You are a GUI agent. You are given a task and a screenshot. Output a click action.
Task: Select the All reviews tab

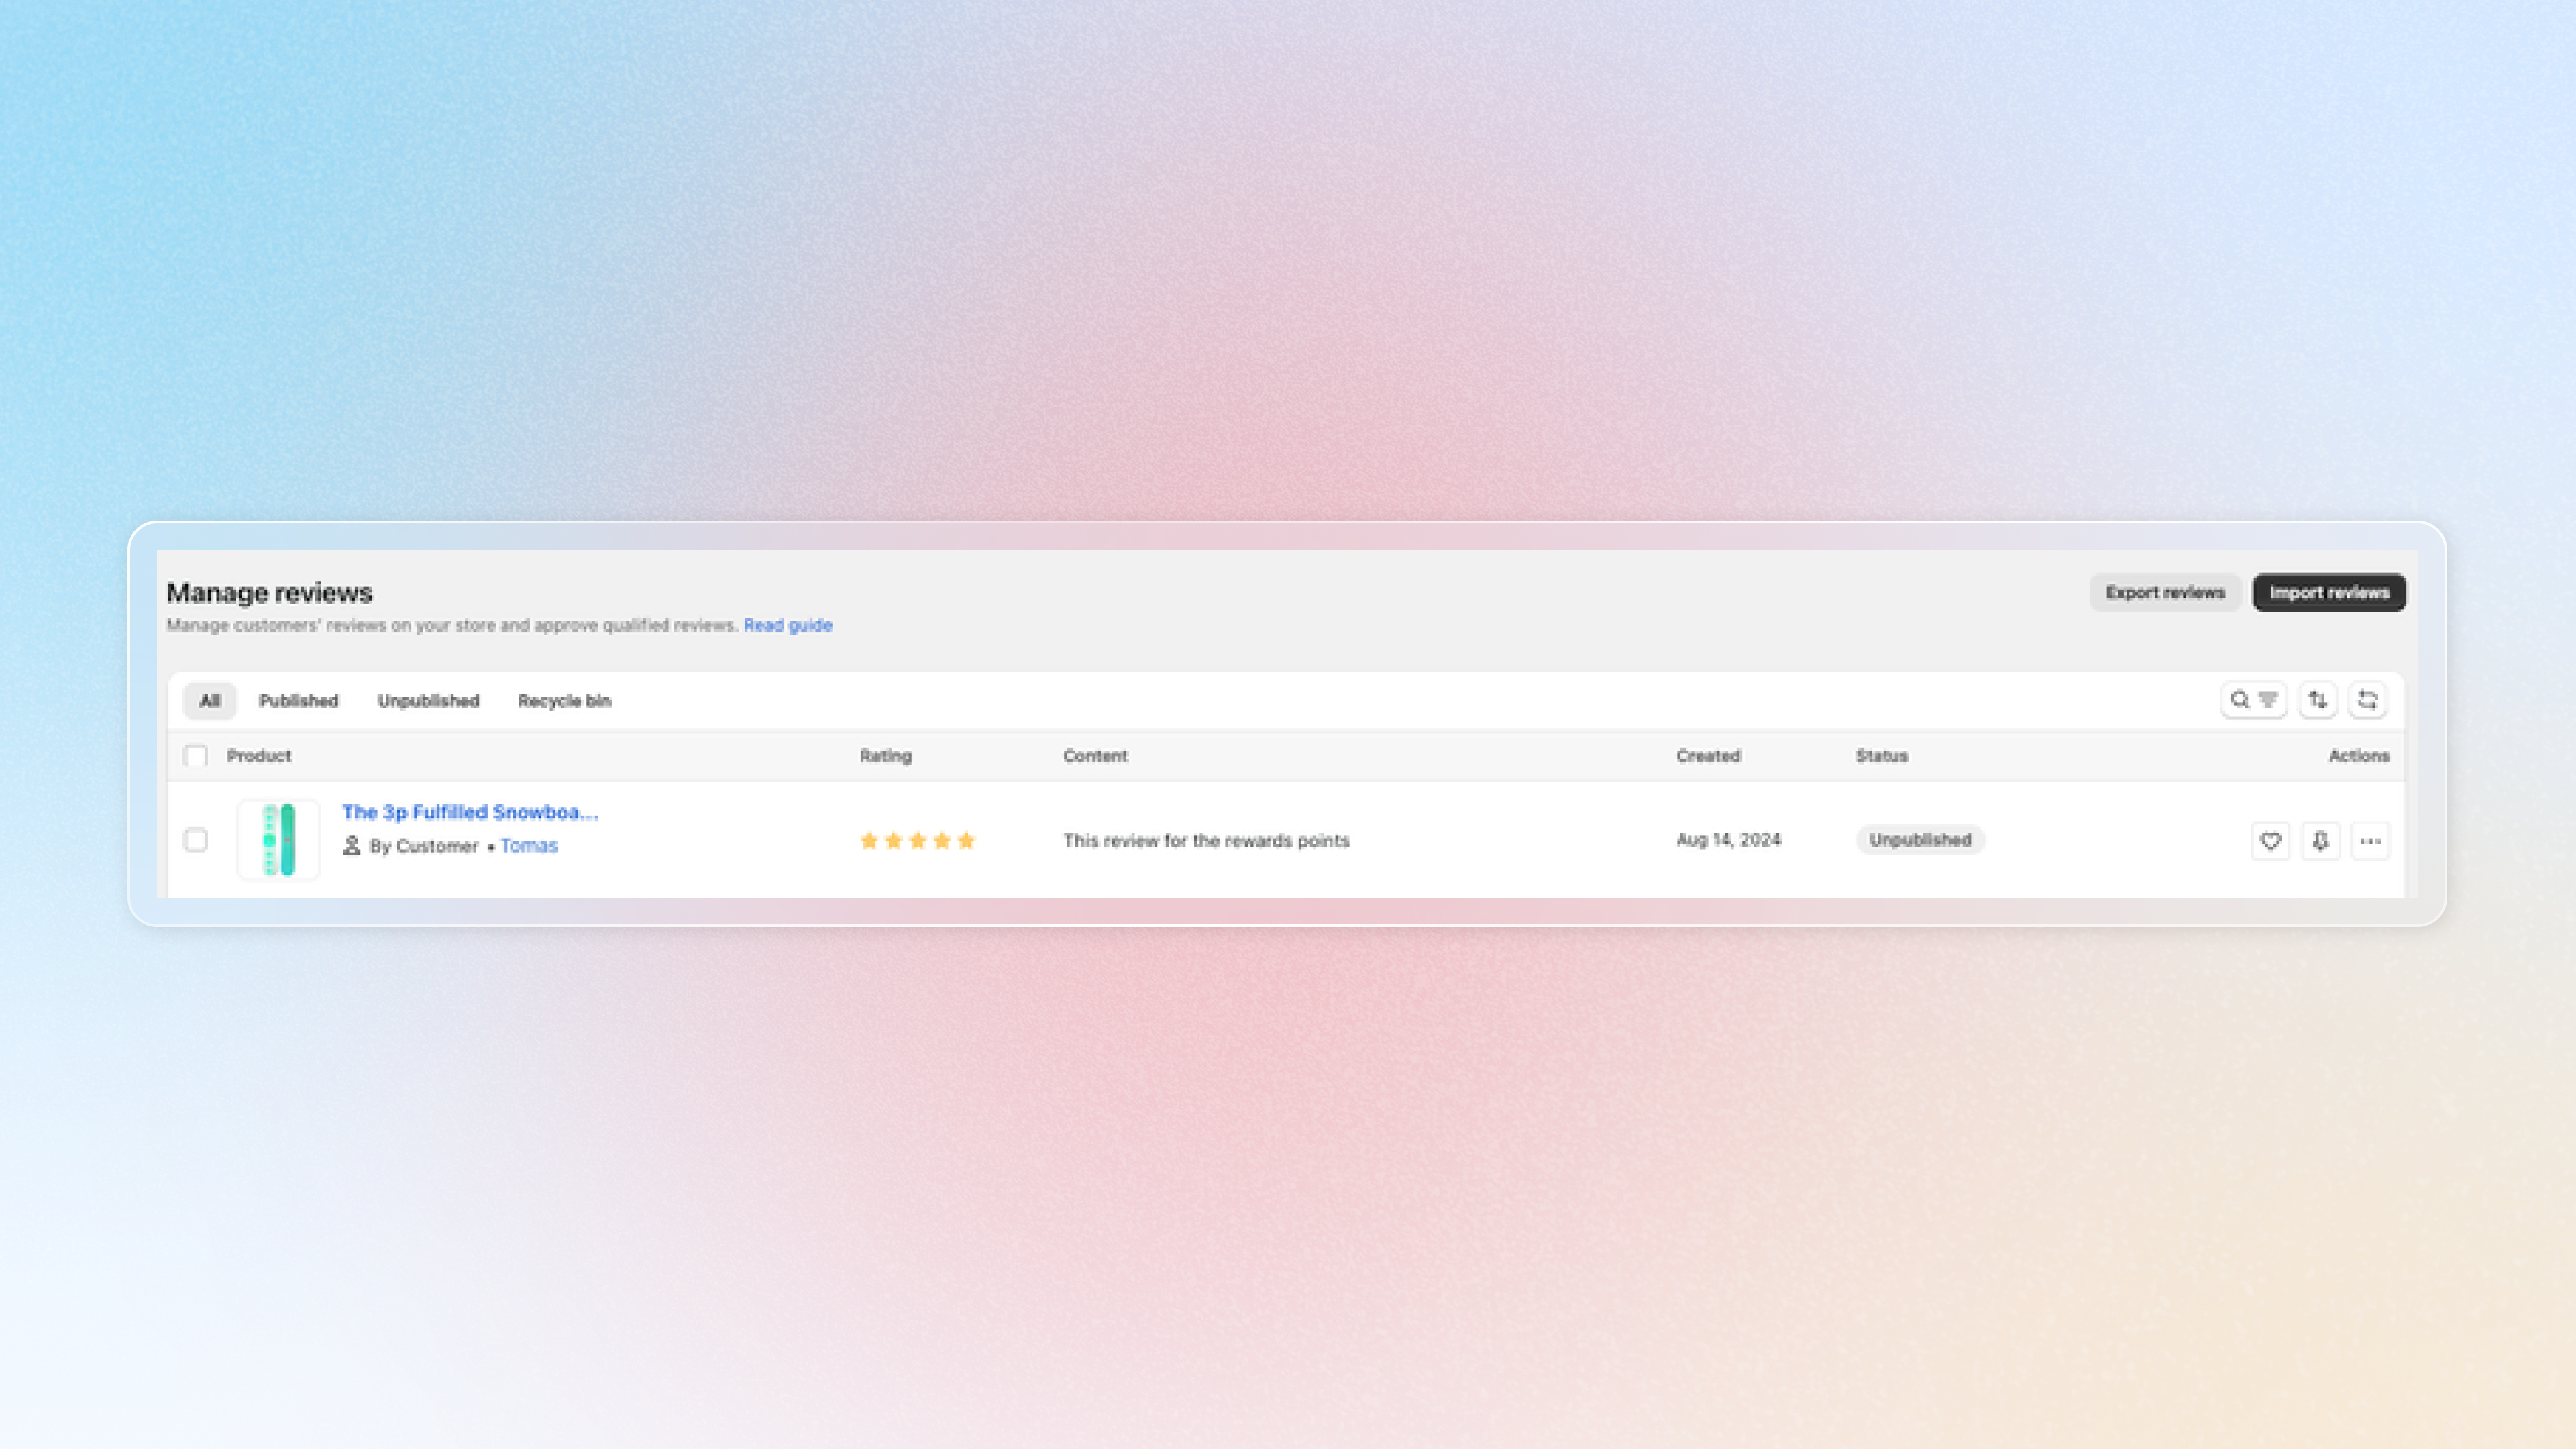209,701
